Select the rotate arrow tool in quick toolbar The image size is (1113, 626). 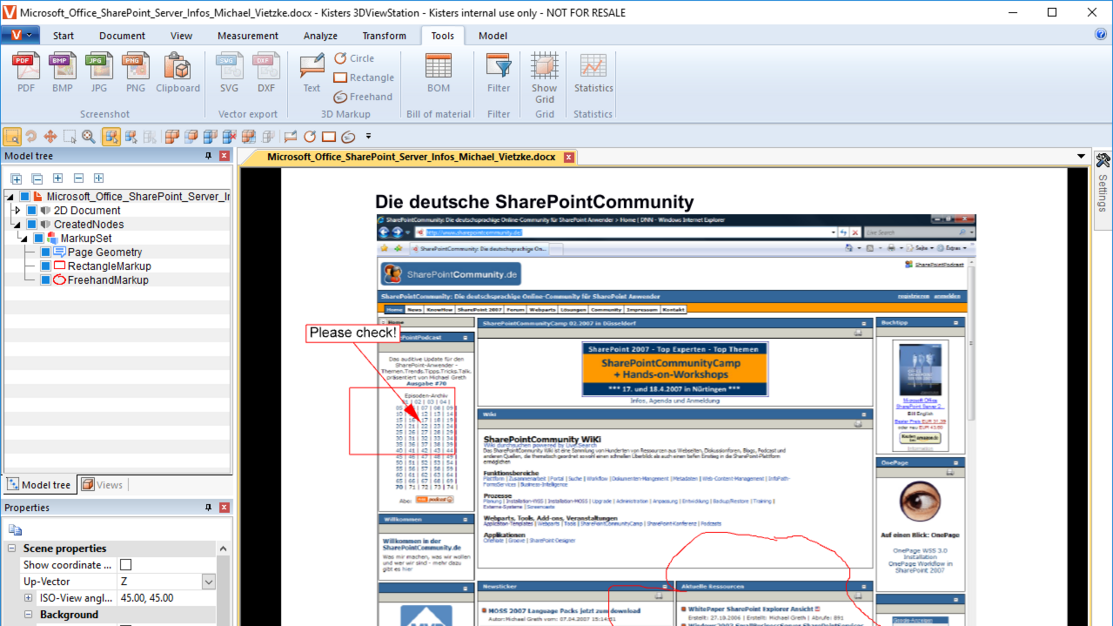pos(31,136)
